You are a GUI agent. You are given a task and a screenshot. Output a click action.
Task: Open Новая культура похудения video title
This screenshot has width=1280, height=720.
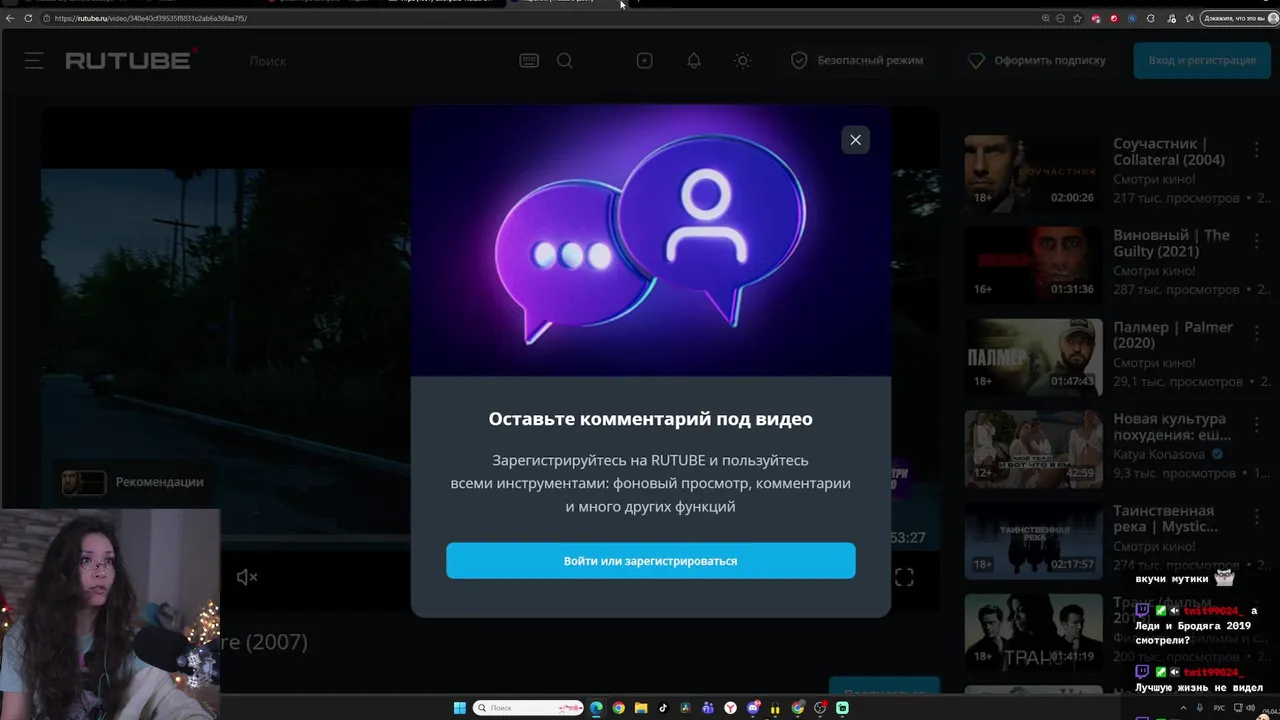coord(1171,427)
